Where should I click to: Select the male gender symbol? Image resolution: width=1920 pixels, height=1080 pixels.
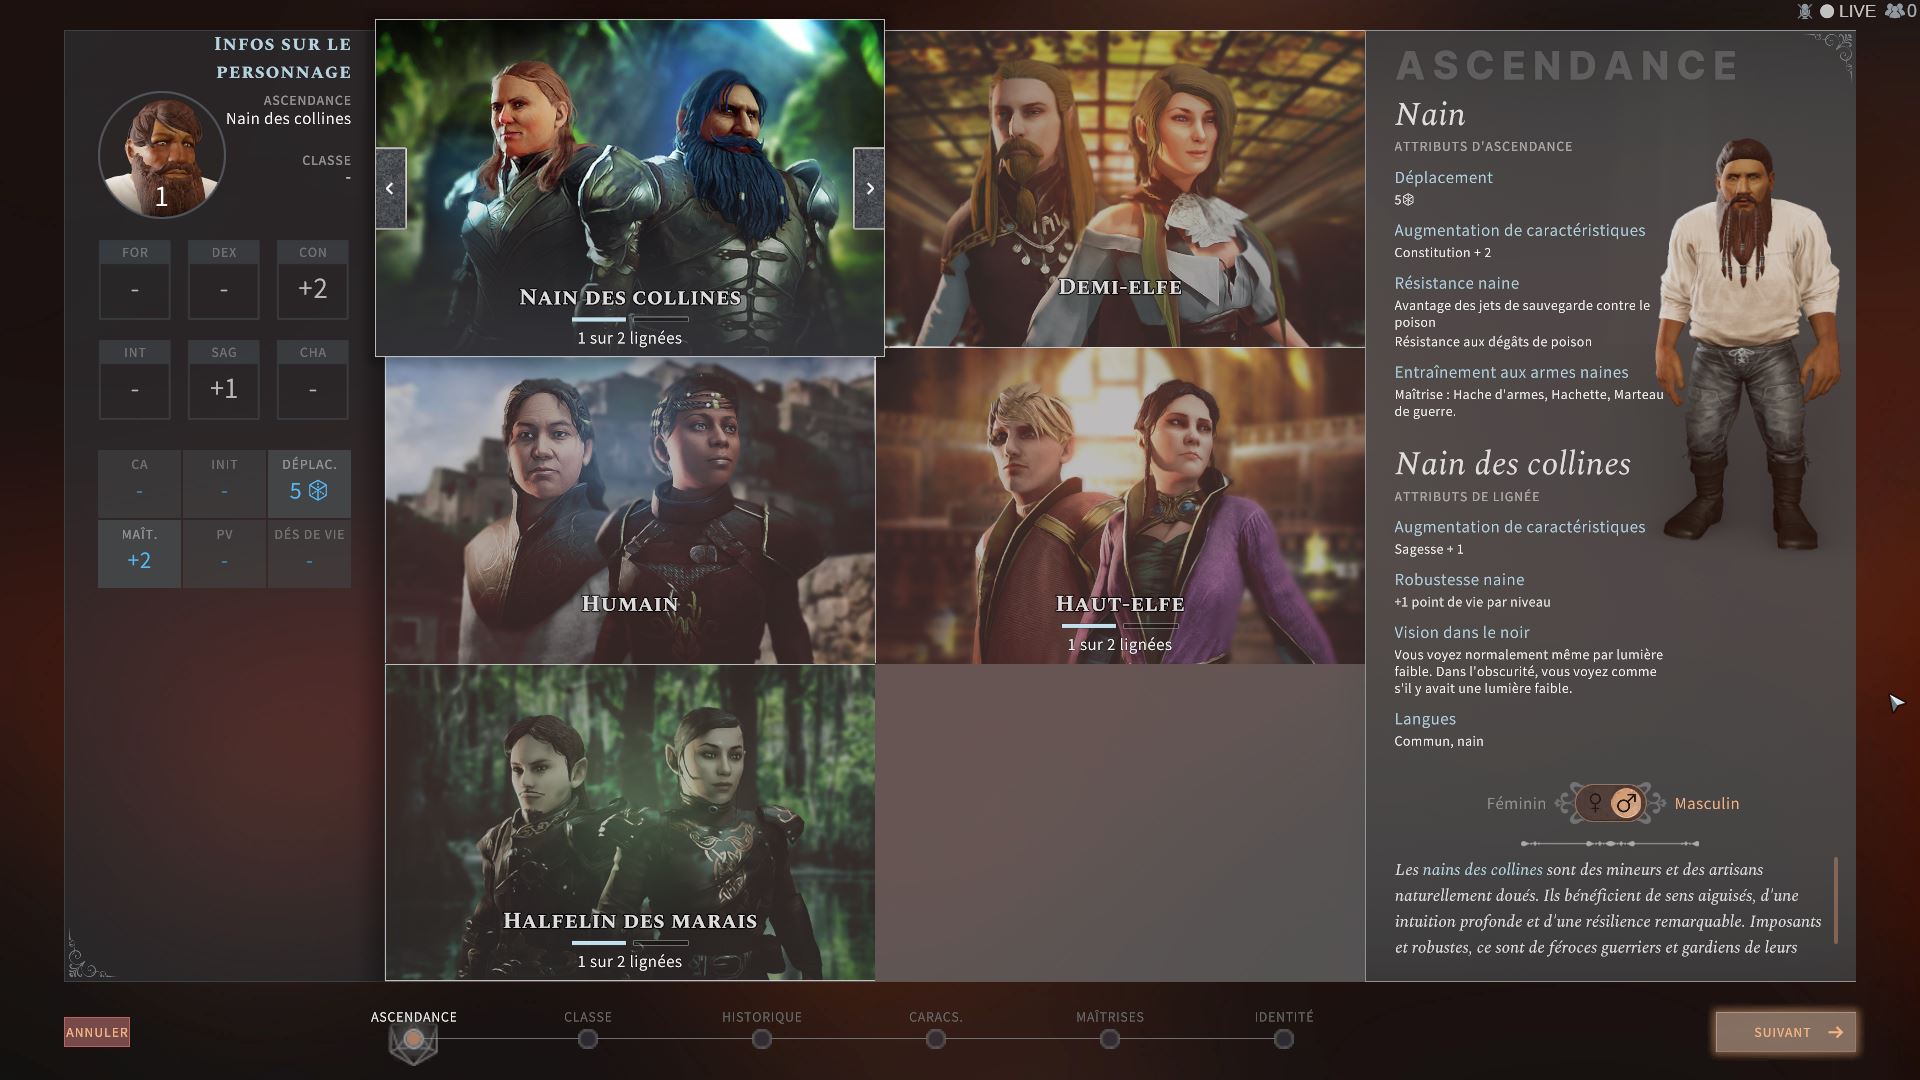pyautogui.click(x=1627, y=803)
